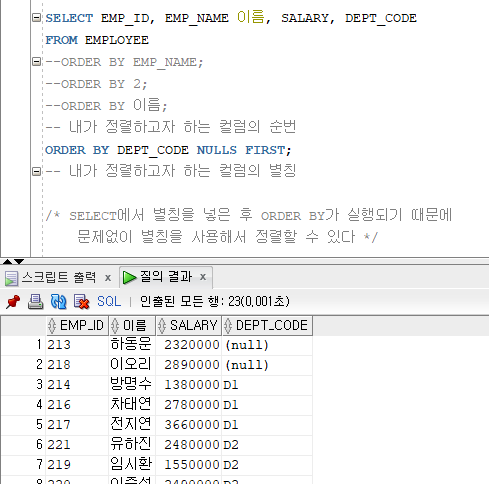Click the fetched rows status text 23(0.001초)

click(x=259, y=302)
